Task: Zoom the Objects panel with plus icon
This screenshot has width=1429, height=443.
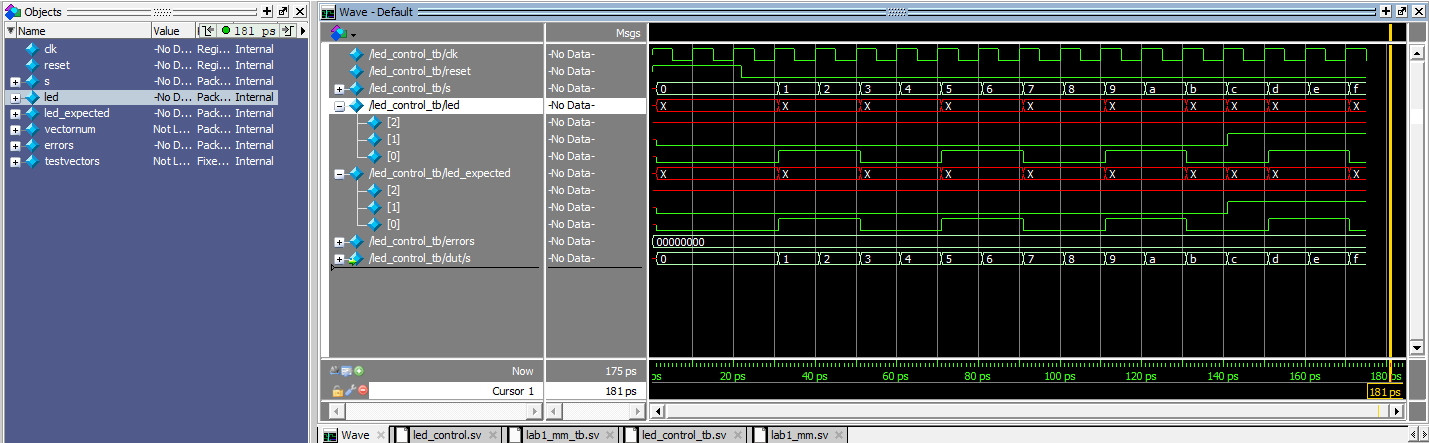Action: pos(267,11)
